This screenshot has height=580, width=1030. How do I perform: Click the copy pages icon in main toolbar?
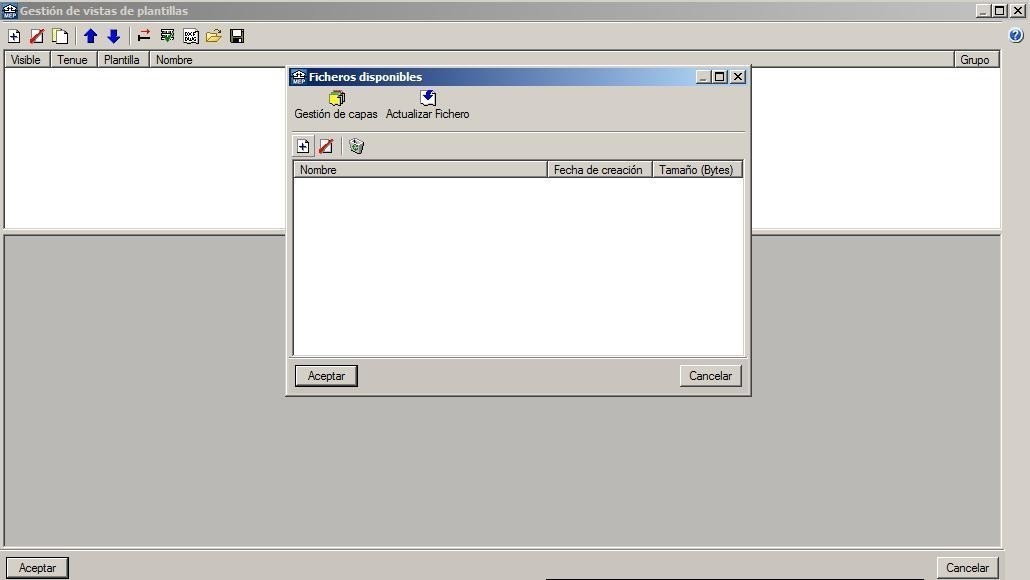(x=60, y=36)
